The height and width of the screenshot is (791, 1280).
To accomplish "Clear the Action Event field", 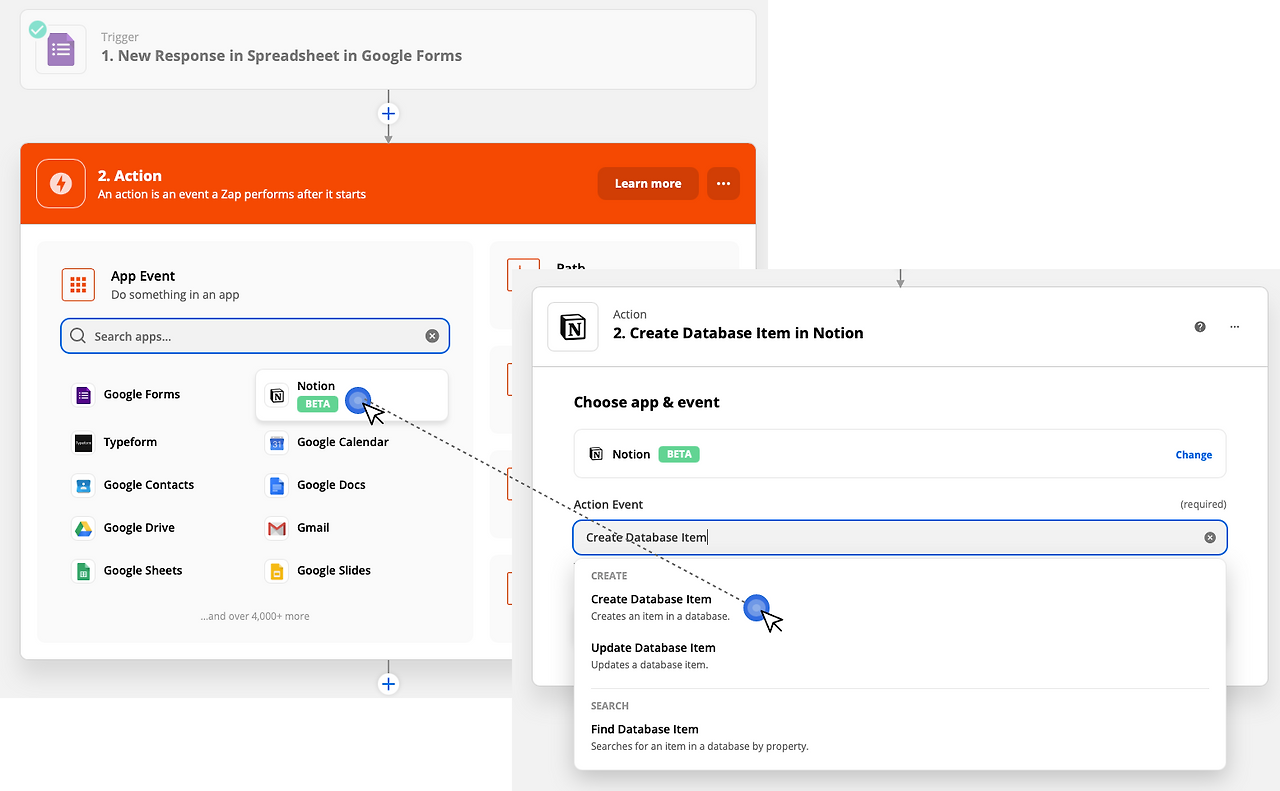I will (1210, 538).
